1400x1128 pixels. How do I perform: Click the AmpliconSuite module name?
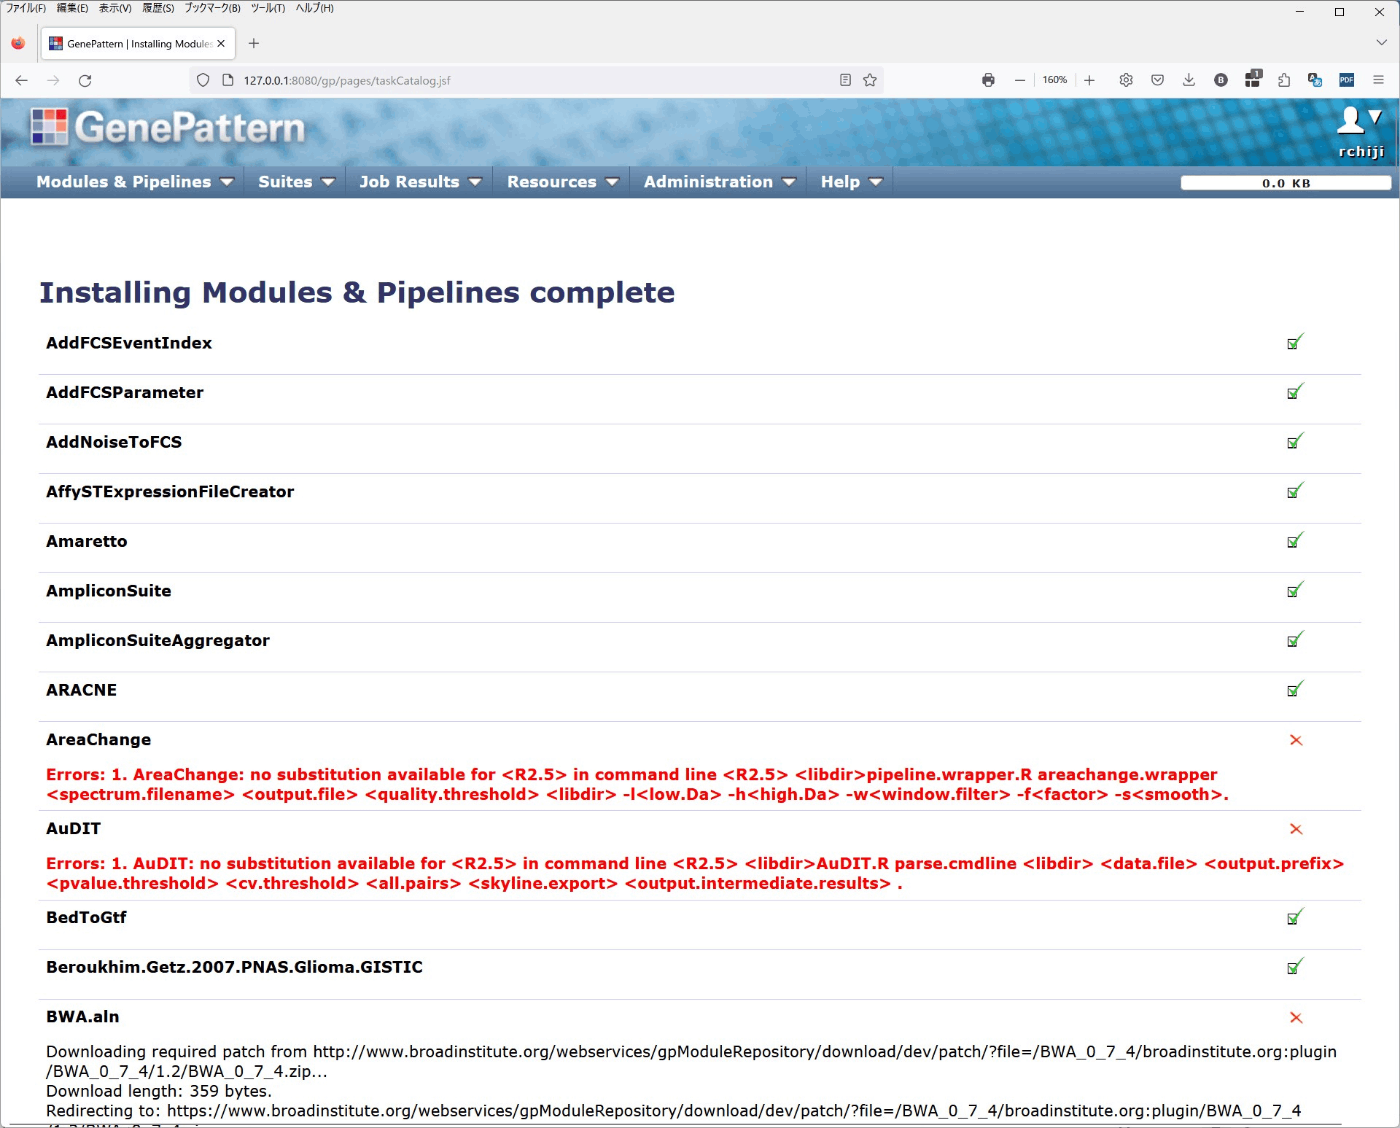tap(108, 591)
